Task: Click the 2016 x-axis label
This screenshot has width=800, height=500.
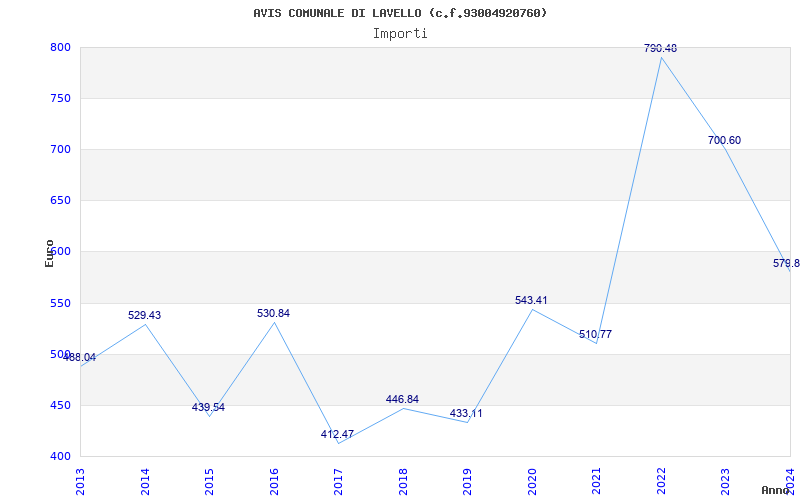Action: click(x=274, y=482)
